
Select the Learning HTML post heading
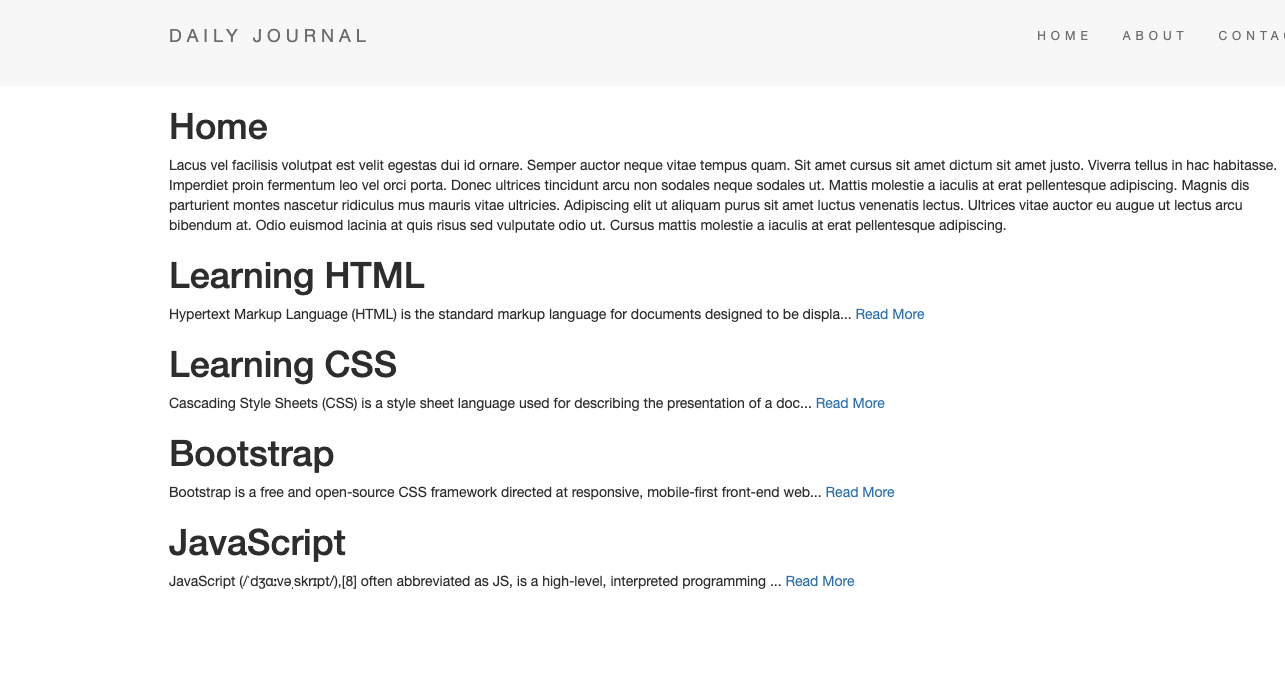[296, 275]
